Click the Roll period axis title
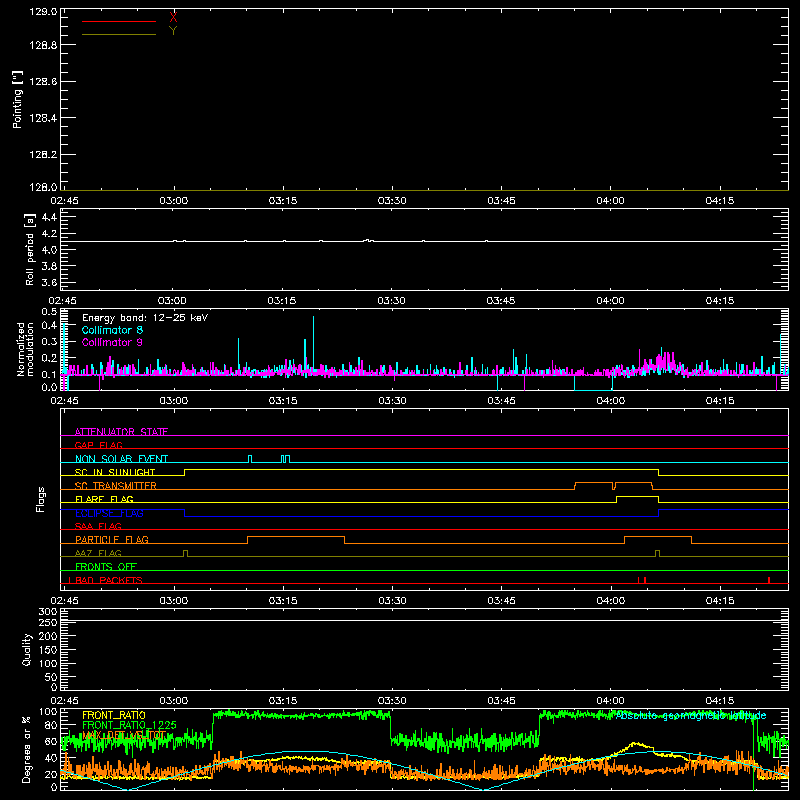This screenshot has height=800, width=800. tap(30, 249)
